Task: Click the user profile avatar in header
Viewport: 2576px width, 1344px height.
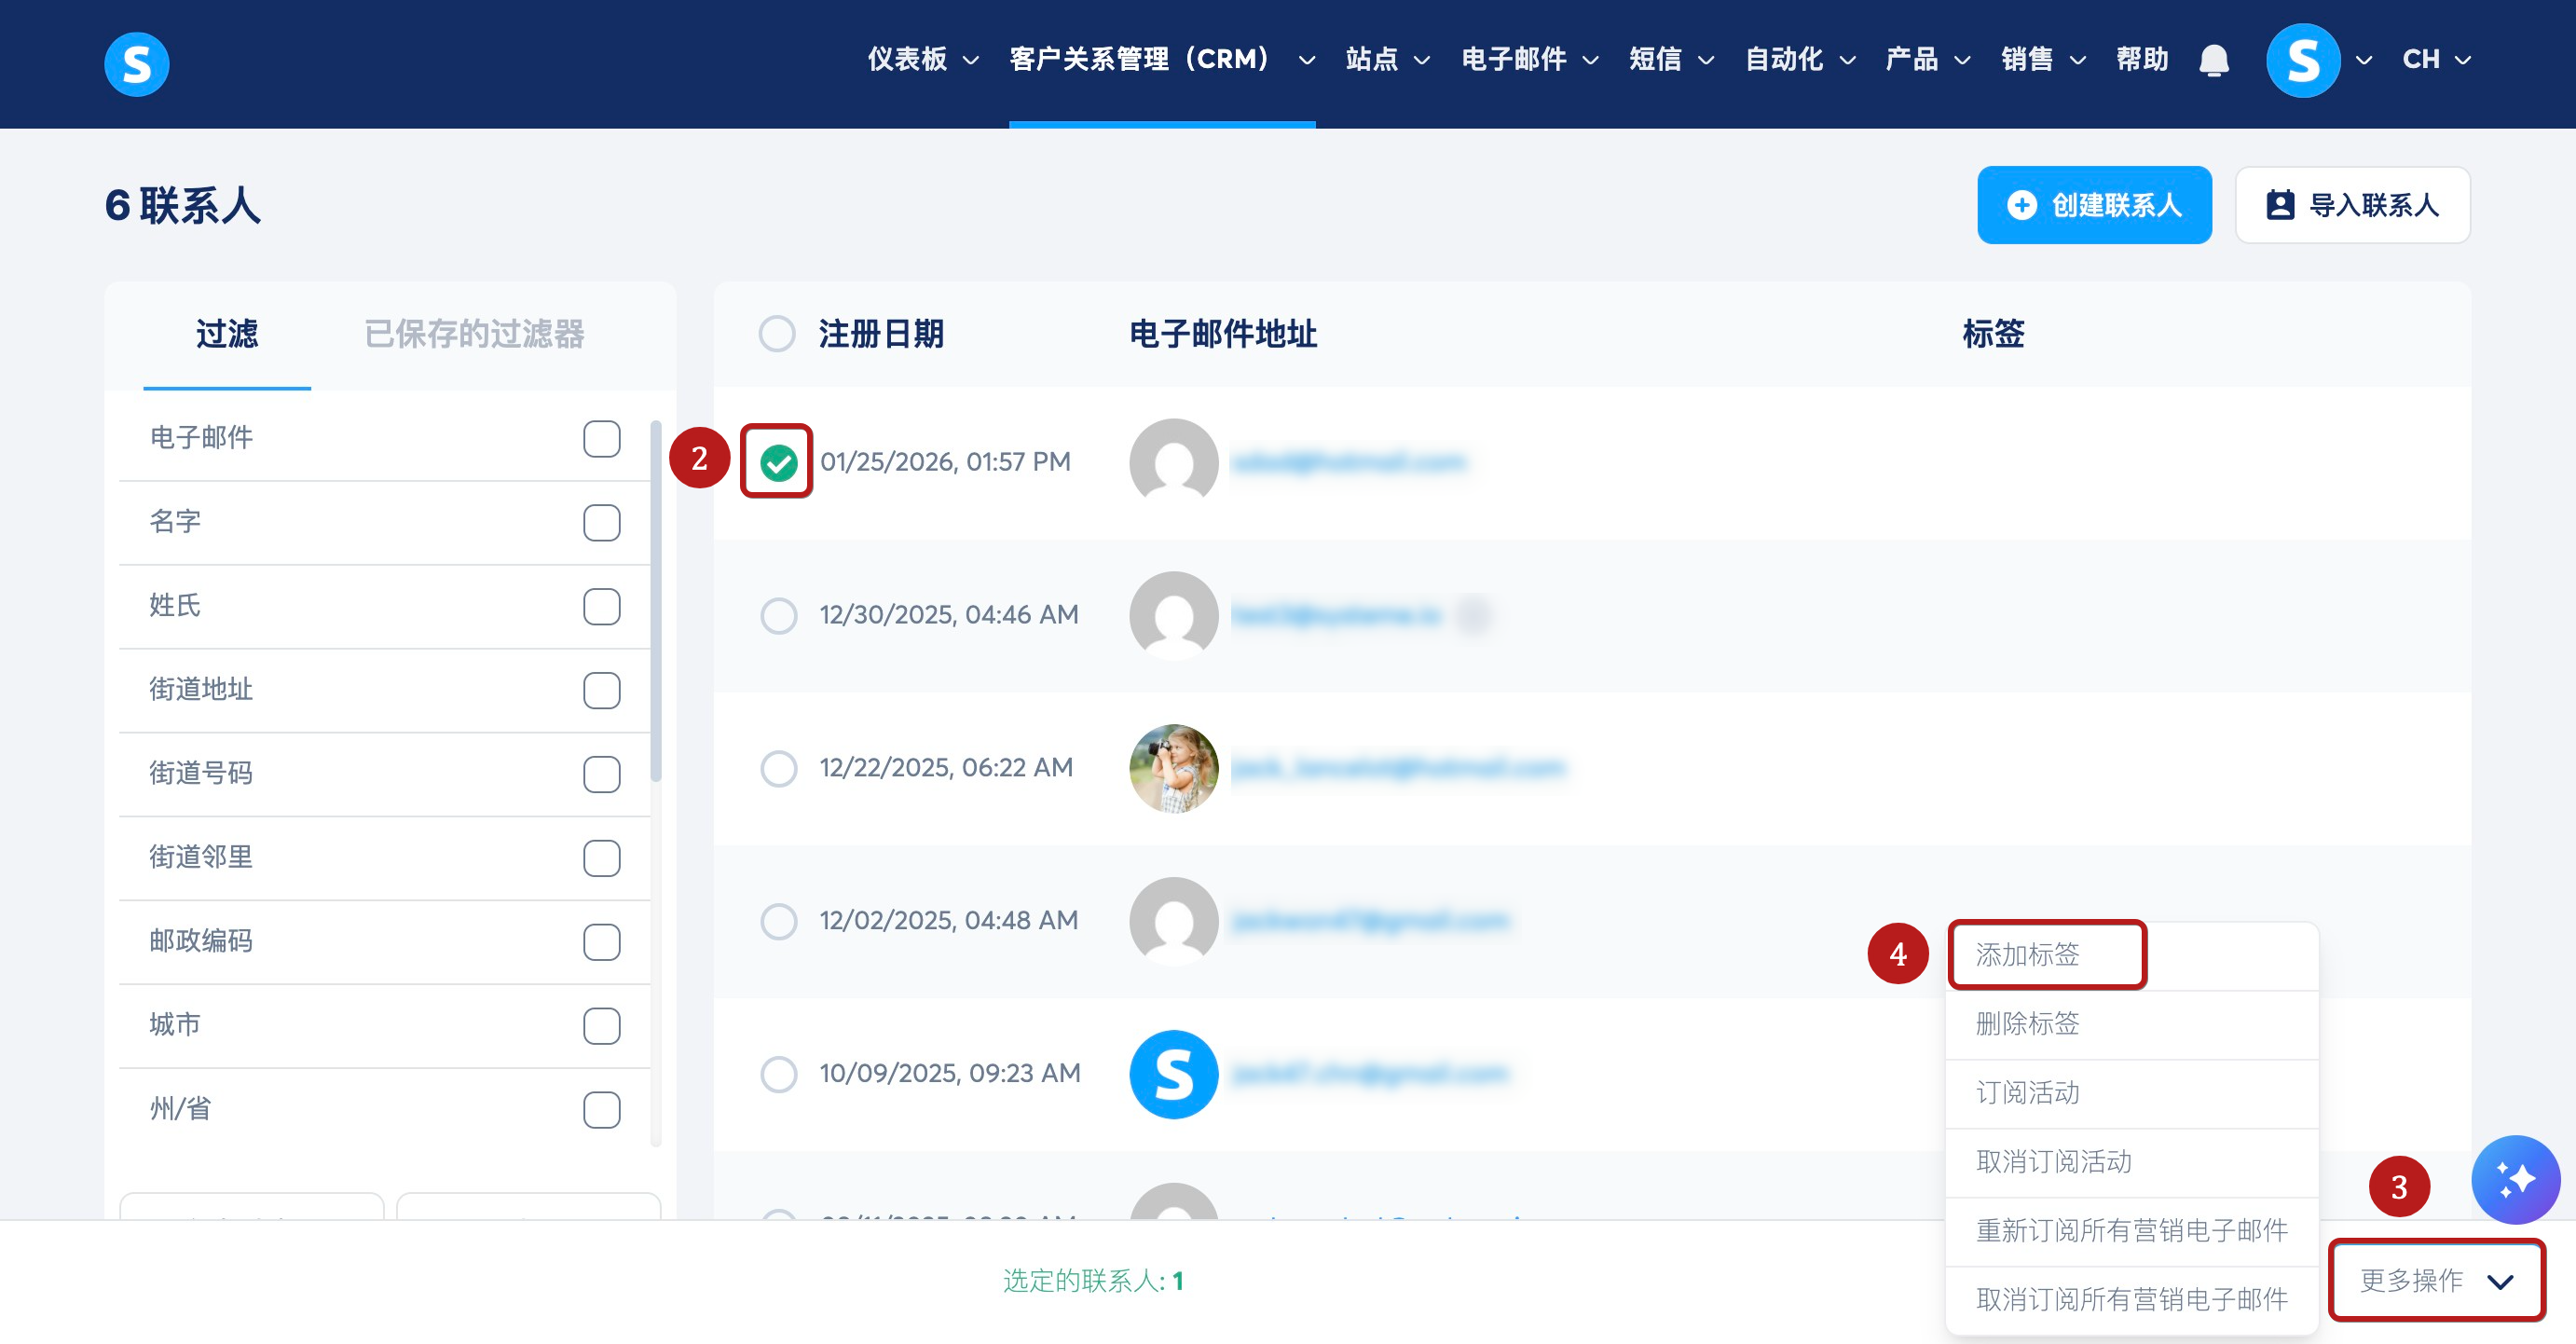Action: pos(2301,60)
